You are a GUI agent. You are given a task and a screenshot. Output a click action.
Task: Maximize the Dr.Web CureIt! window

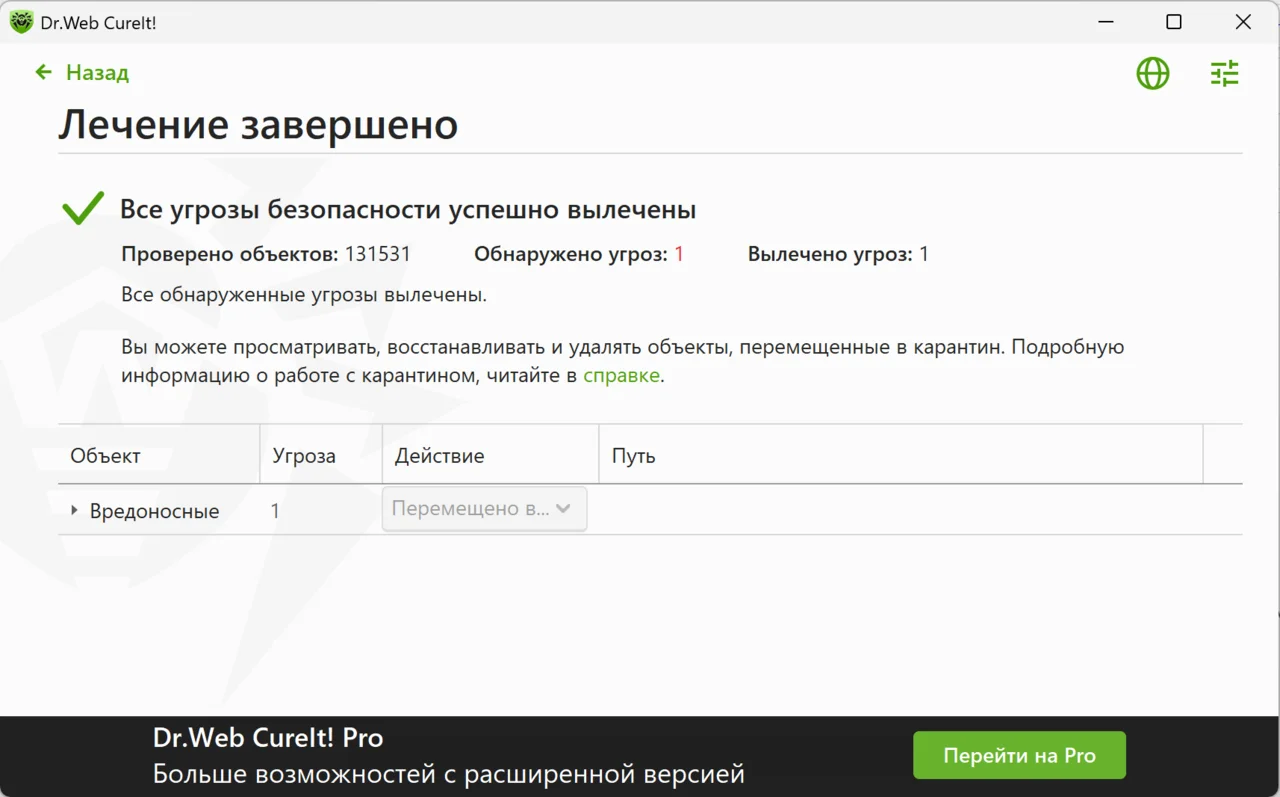[1174, 22]
